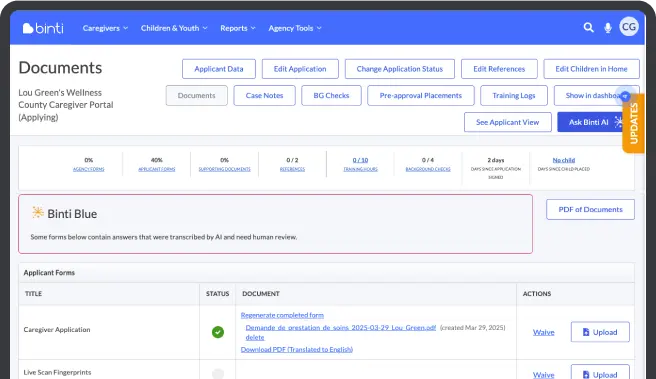Open Training Logs

(514, 95)
